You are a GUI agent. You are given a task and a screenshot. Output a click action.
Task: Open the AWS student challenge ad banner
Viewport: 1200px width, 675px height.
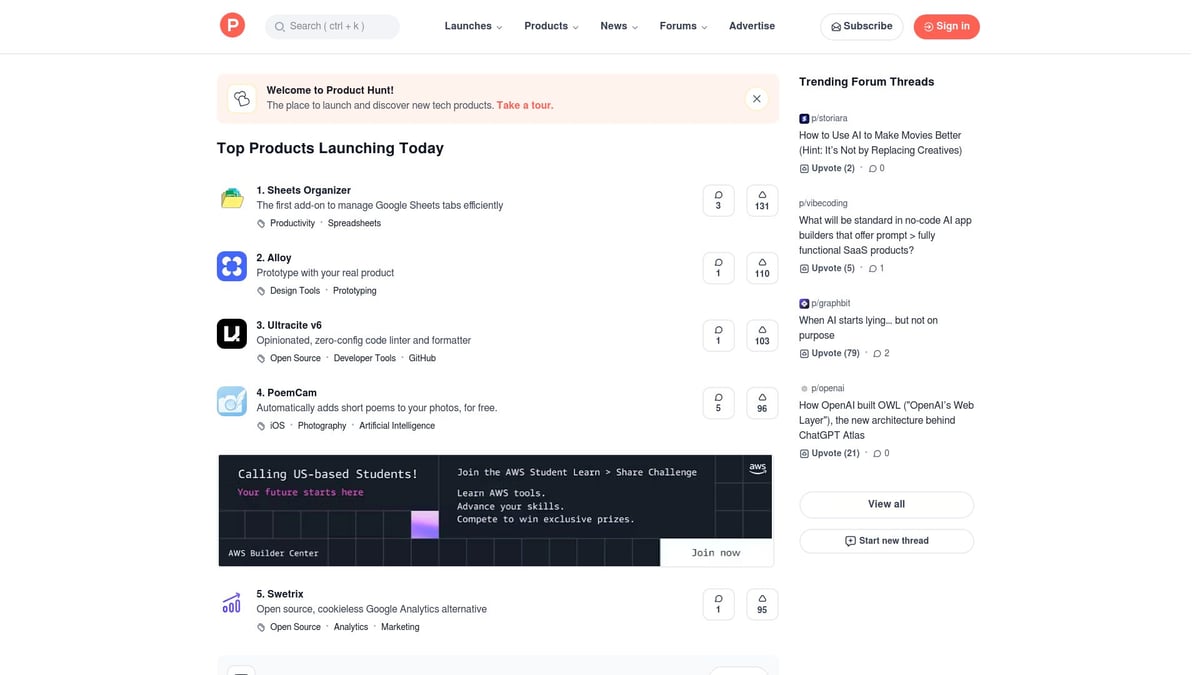[x=495, y=510]
